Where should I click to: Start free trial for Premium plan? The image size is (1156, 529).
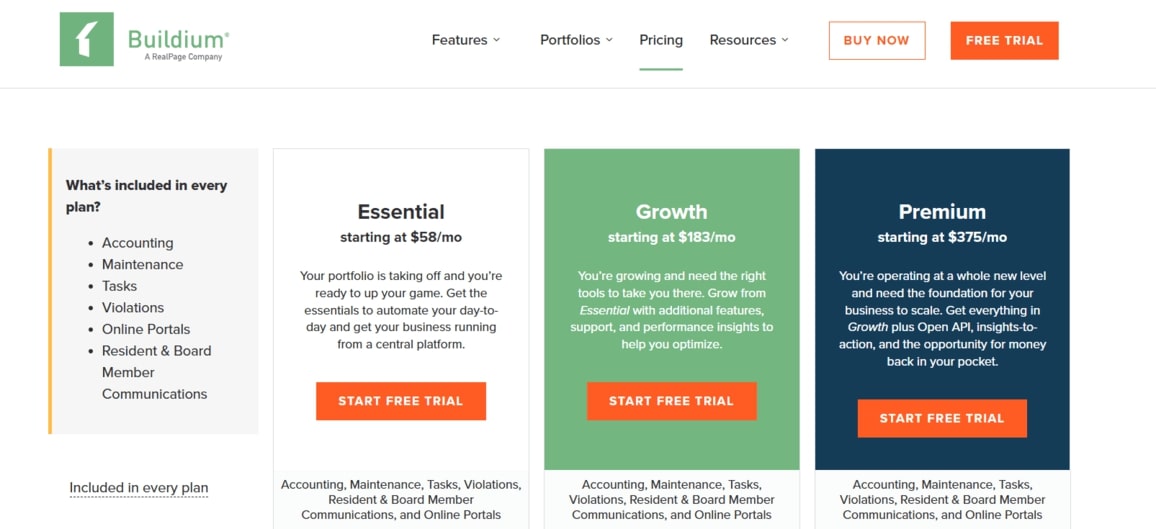[942, 418]
